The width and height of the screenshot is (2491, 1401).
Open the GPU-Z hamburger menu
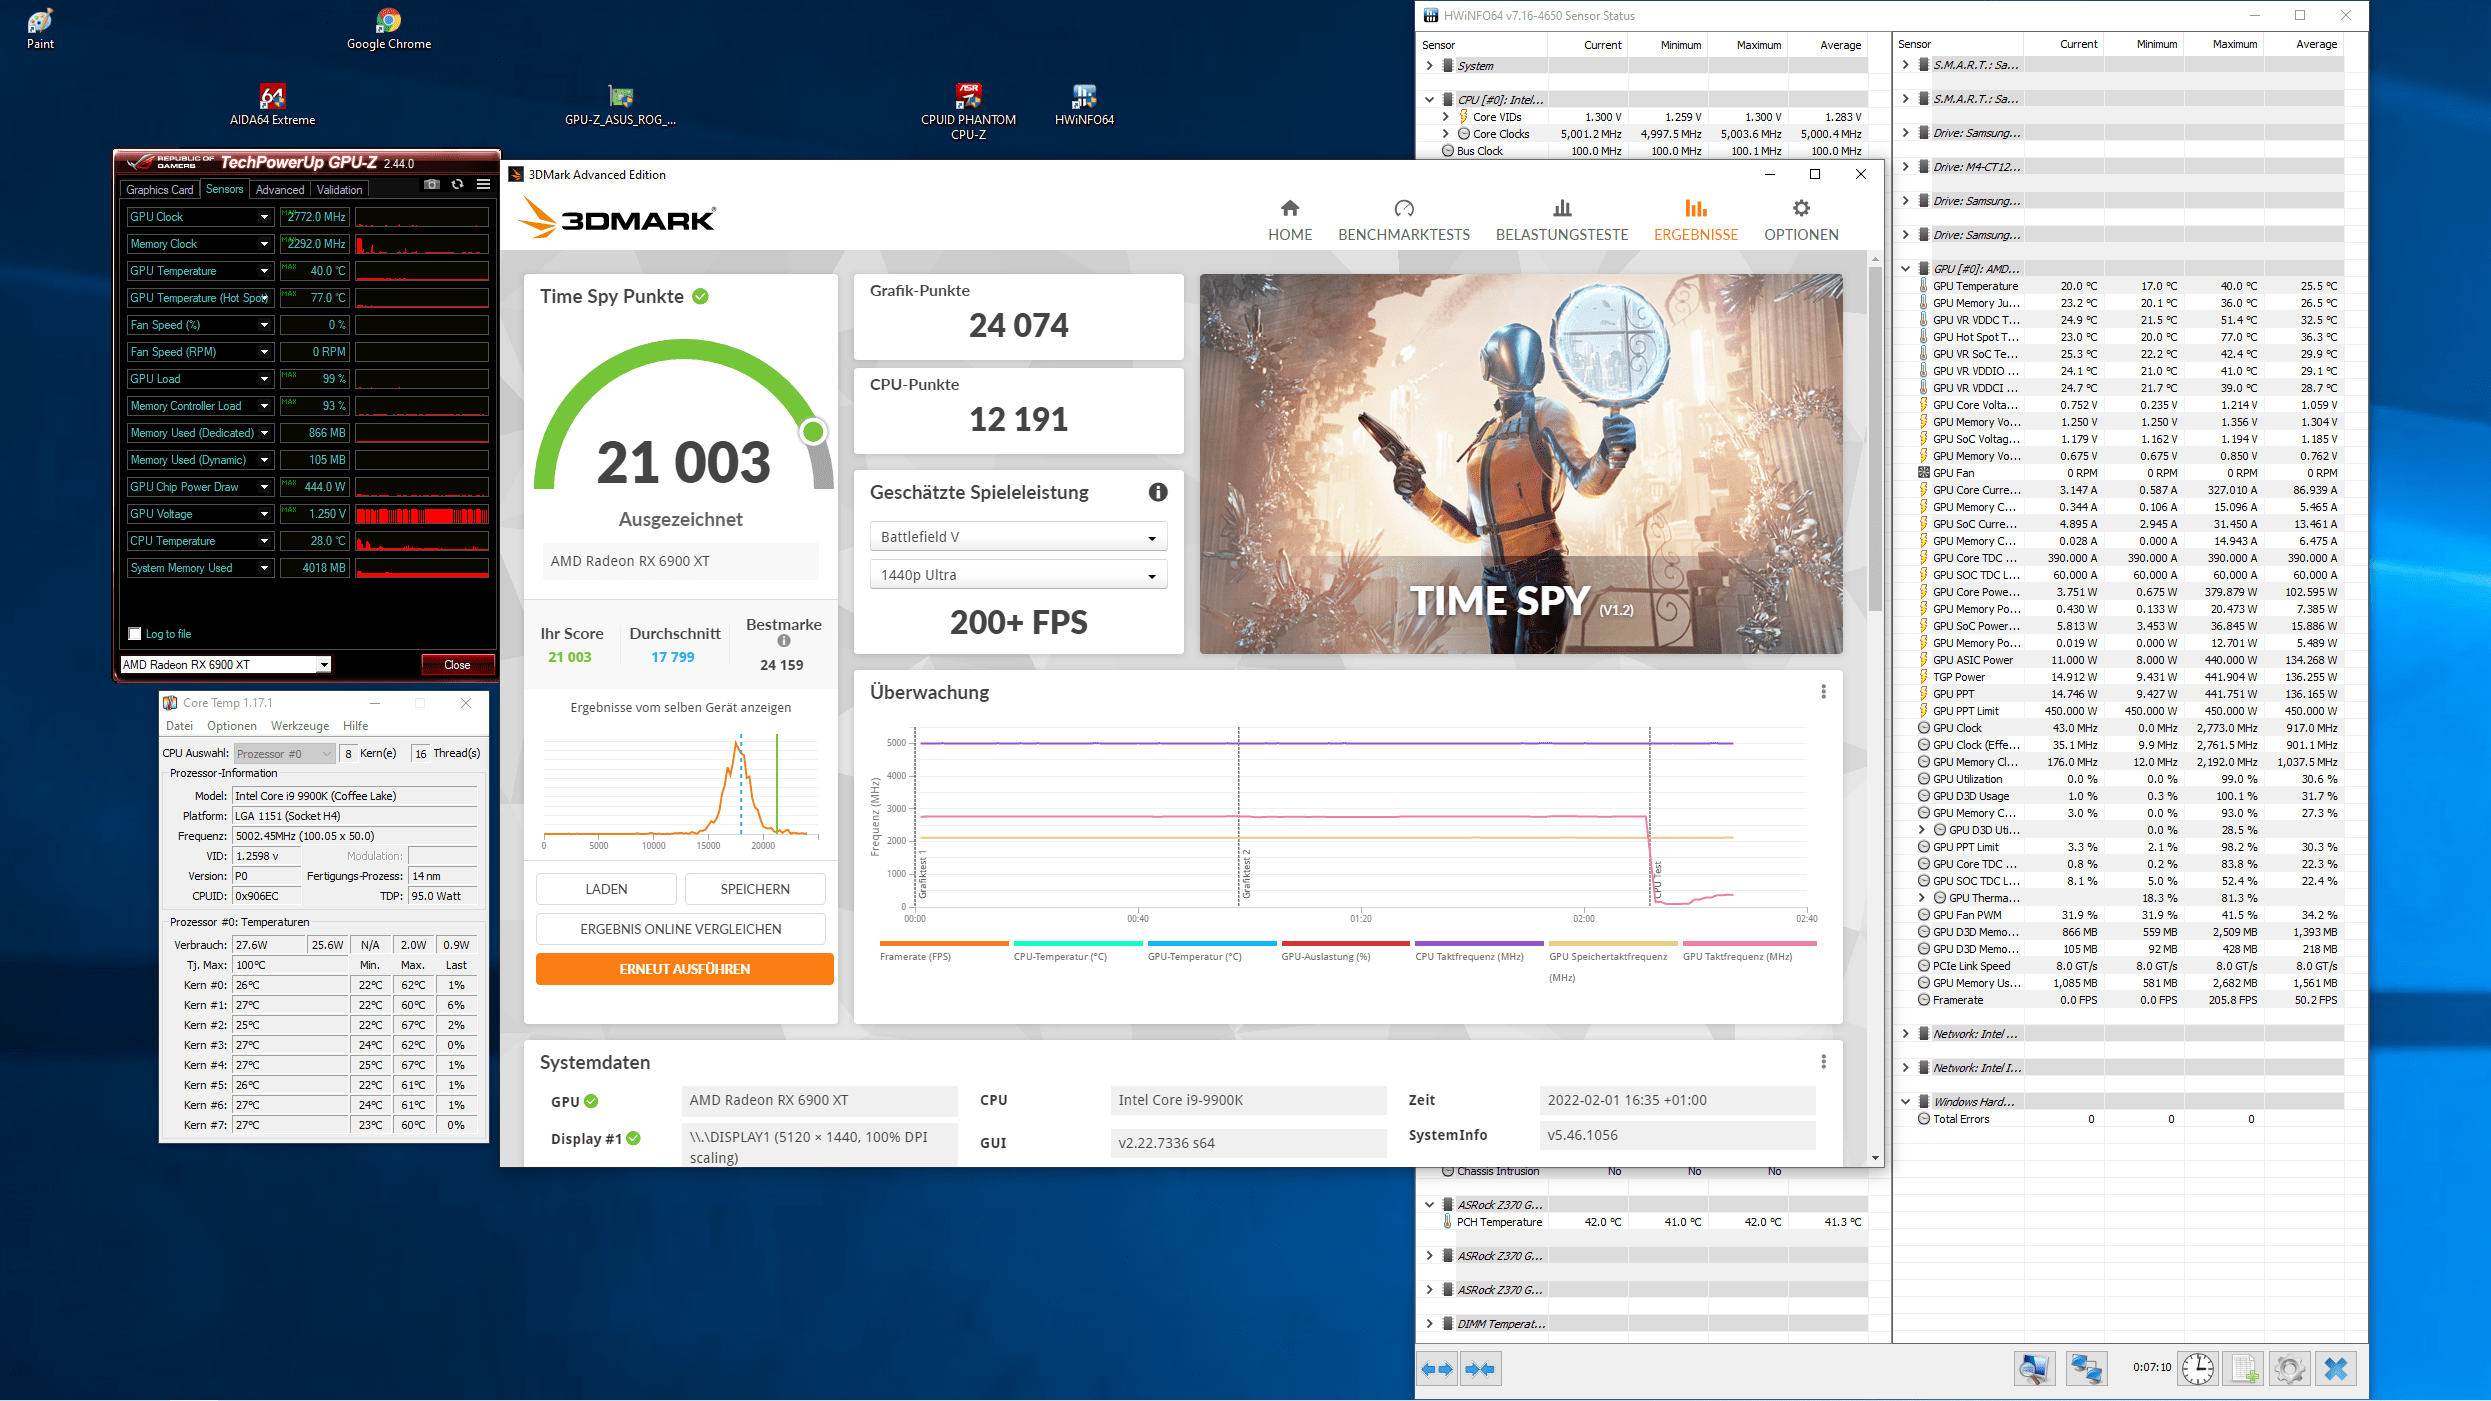point(484,185)
